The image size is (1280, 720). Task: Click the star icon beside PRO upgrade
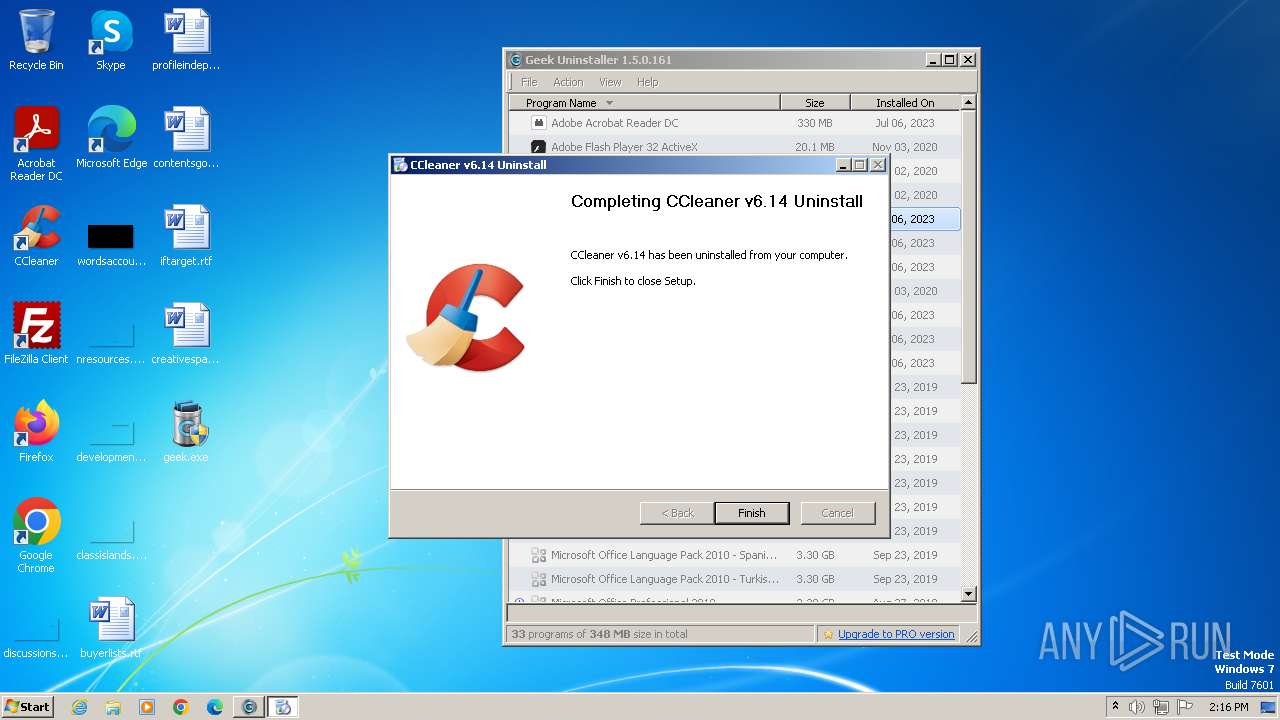point(828,634)
